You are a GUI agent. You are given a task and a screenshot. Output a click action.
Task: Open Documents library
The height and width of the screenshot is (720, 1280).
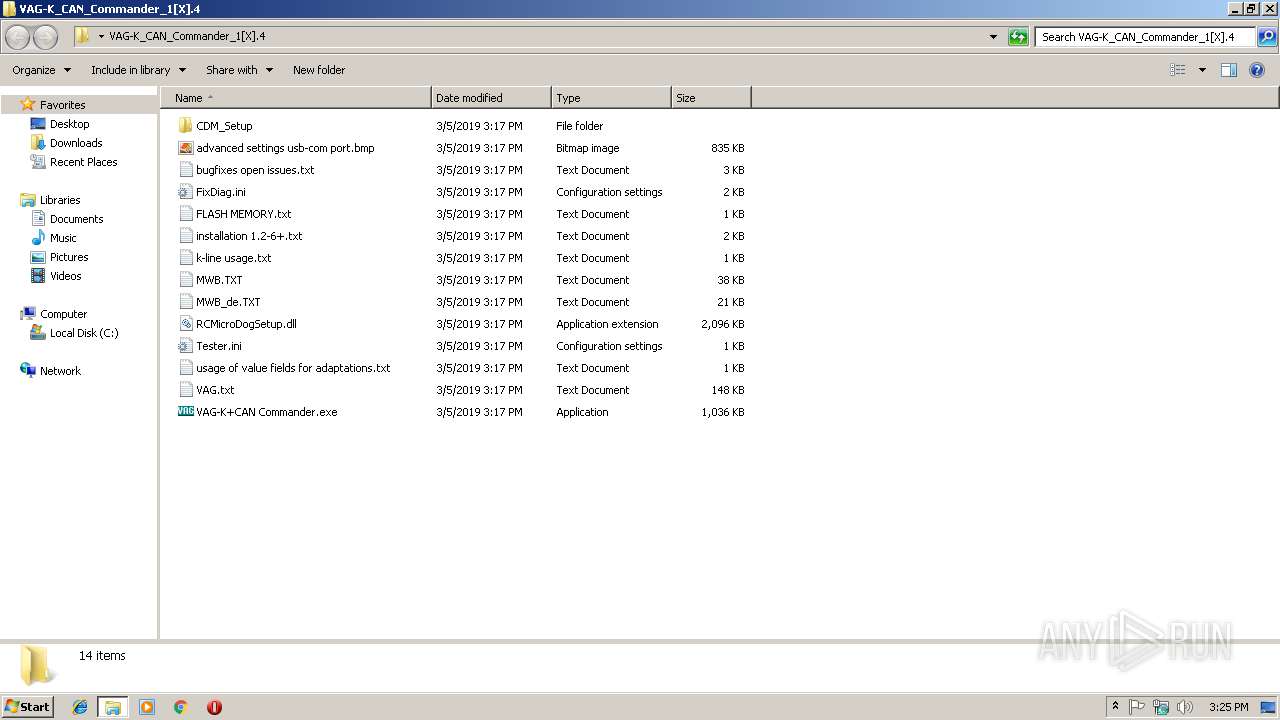(x=76, y=219)
